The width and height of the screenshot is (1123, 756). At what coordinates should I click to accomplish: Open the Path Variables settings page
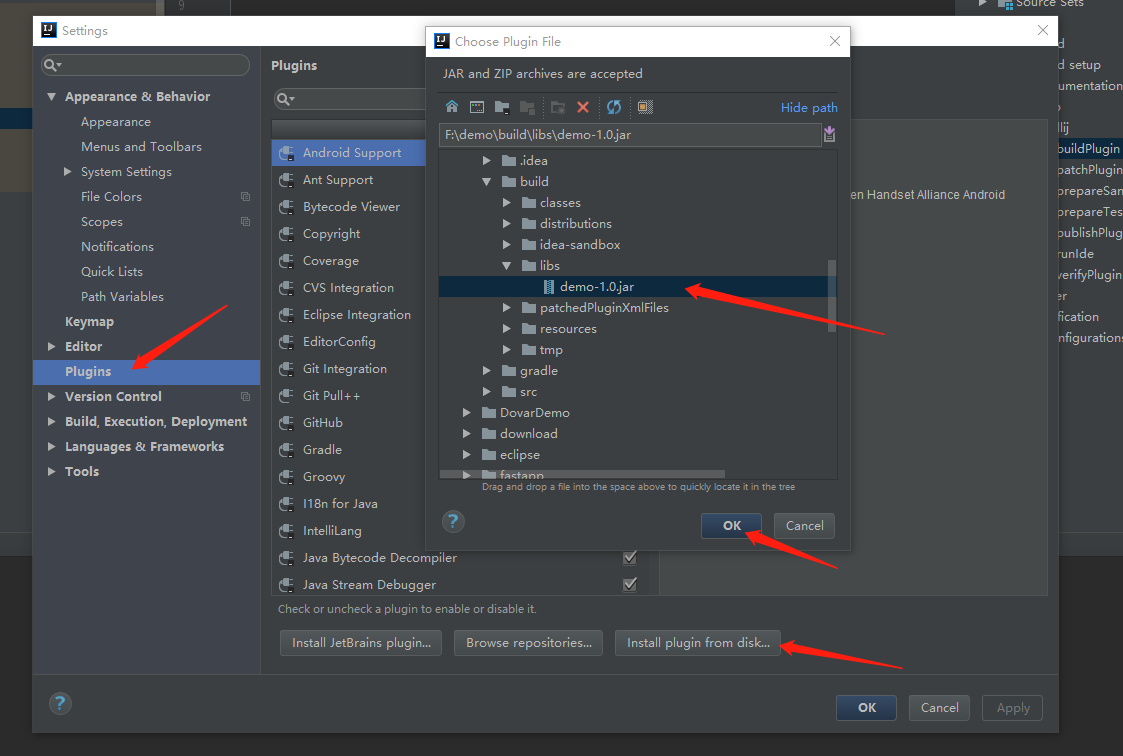click(122, 296)
